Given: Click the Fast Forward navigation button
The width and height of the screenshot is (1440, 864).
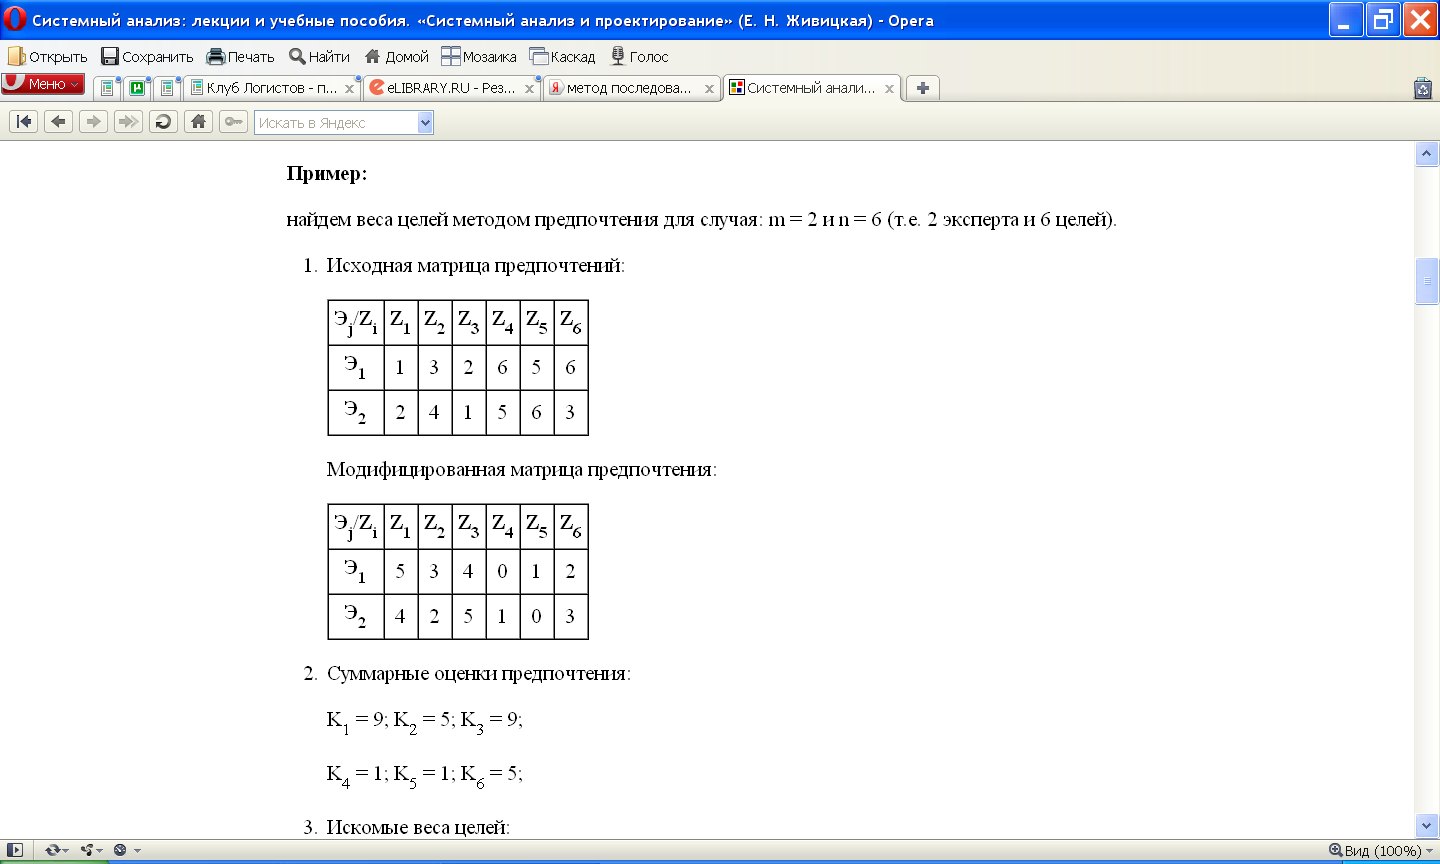Looking at the screenshot, I should click(128, 122).
